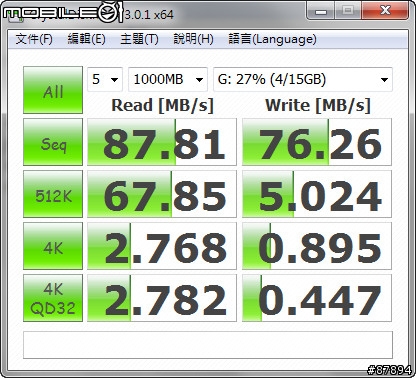Click the Seq read value 87.81
The image size is (416, 378).
coord(162,142)
